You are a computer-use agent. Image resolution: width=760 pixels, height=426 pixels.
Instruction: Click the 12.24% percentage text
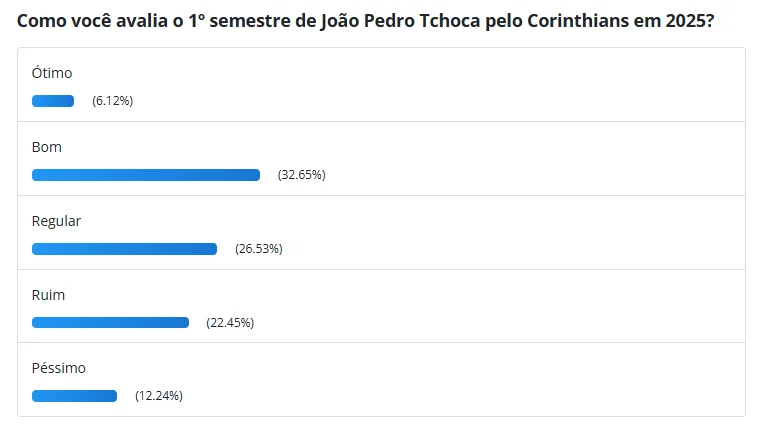pyautogui.click(x=159, y=396)
